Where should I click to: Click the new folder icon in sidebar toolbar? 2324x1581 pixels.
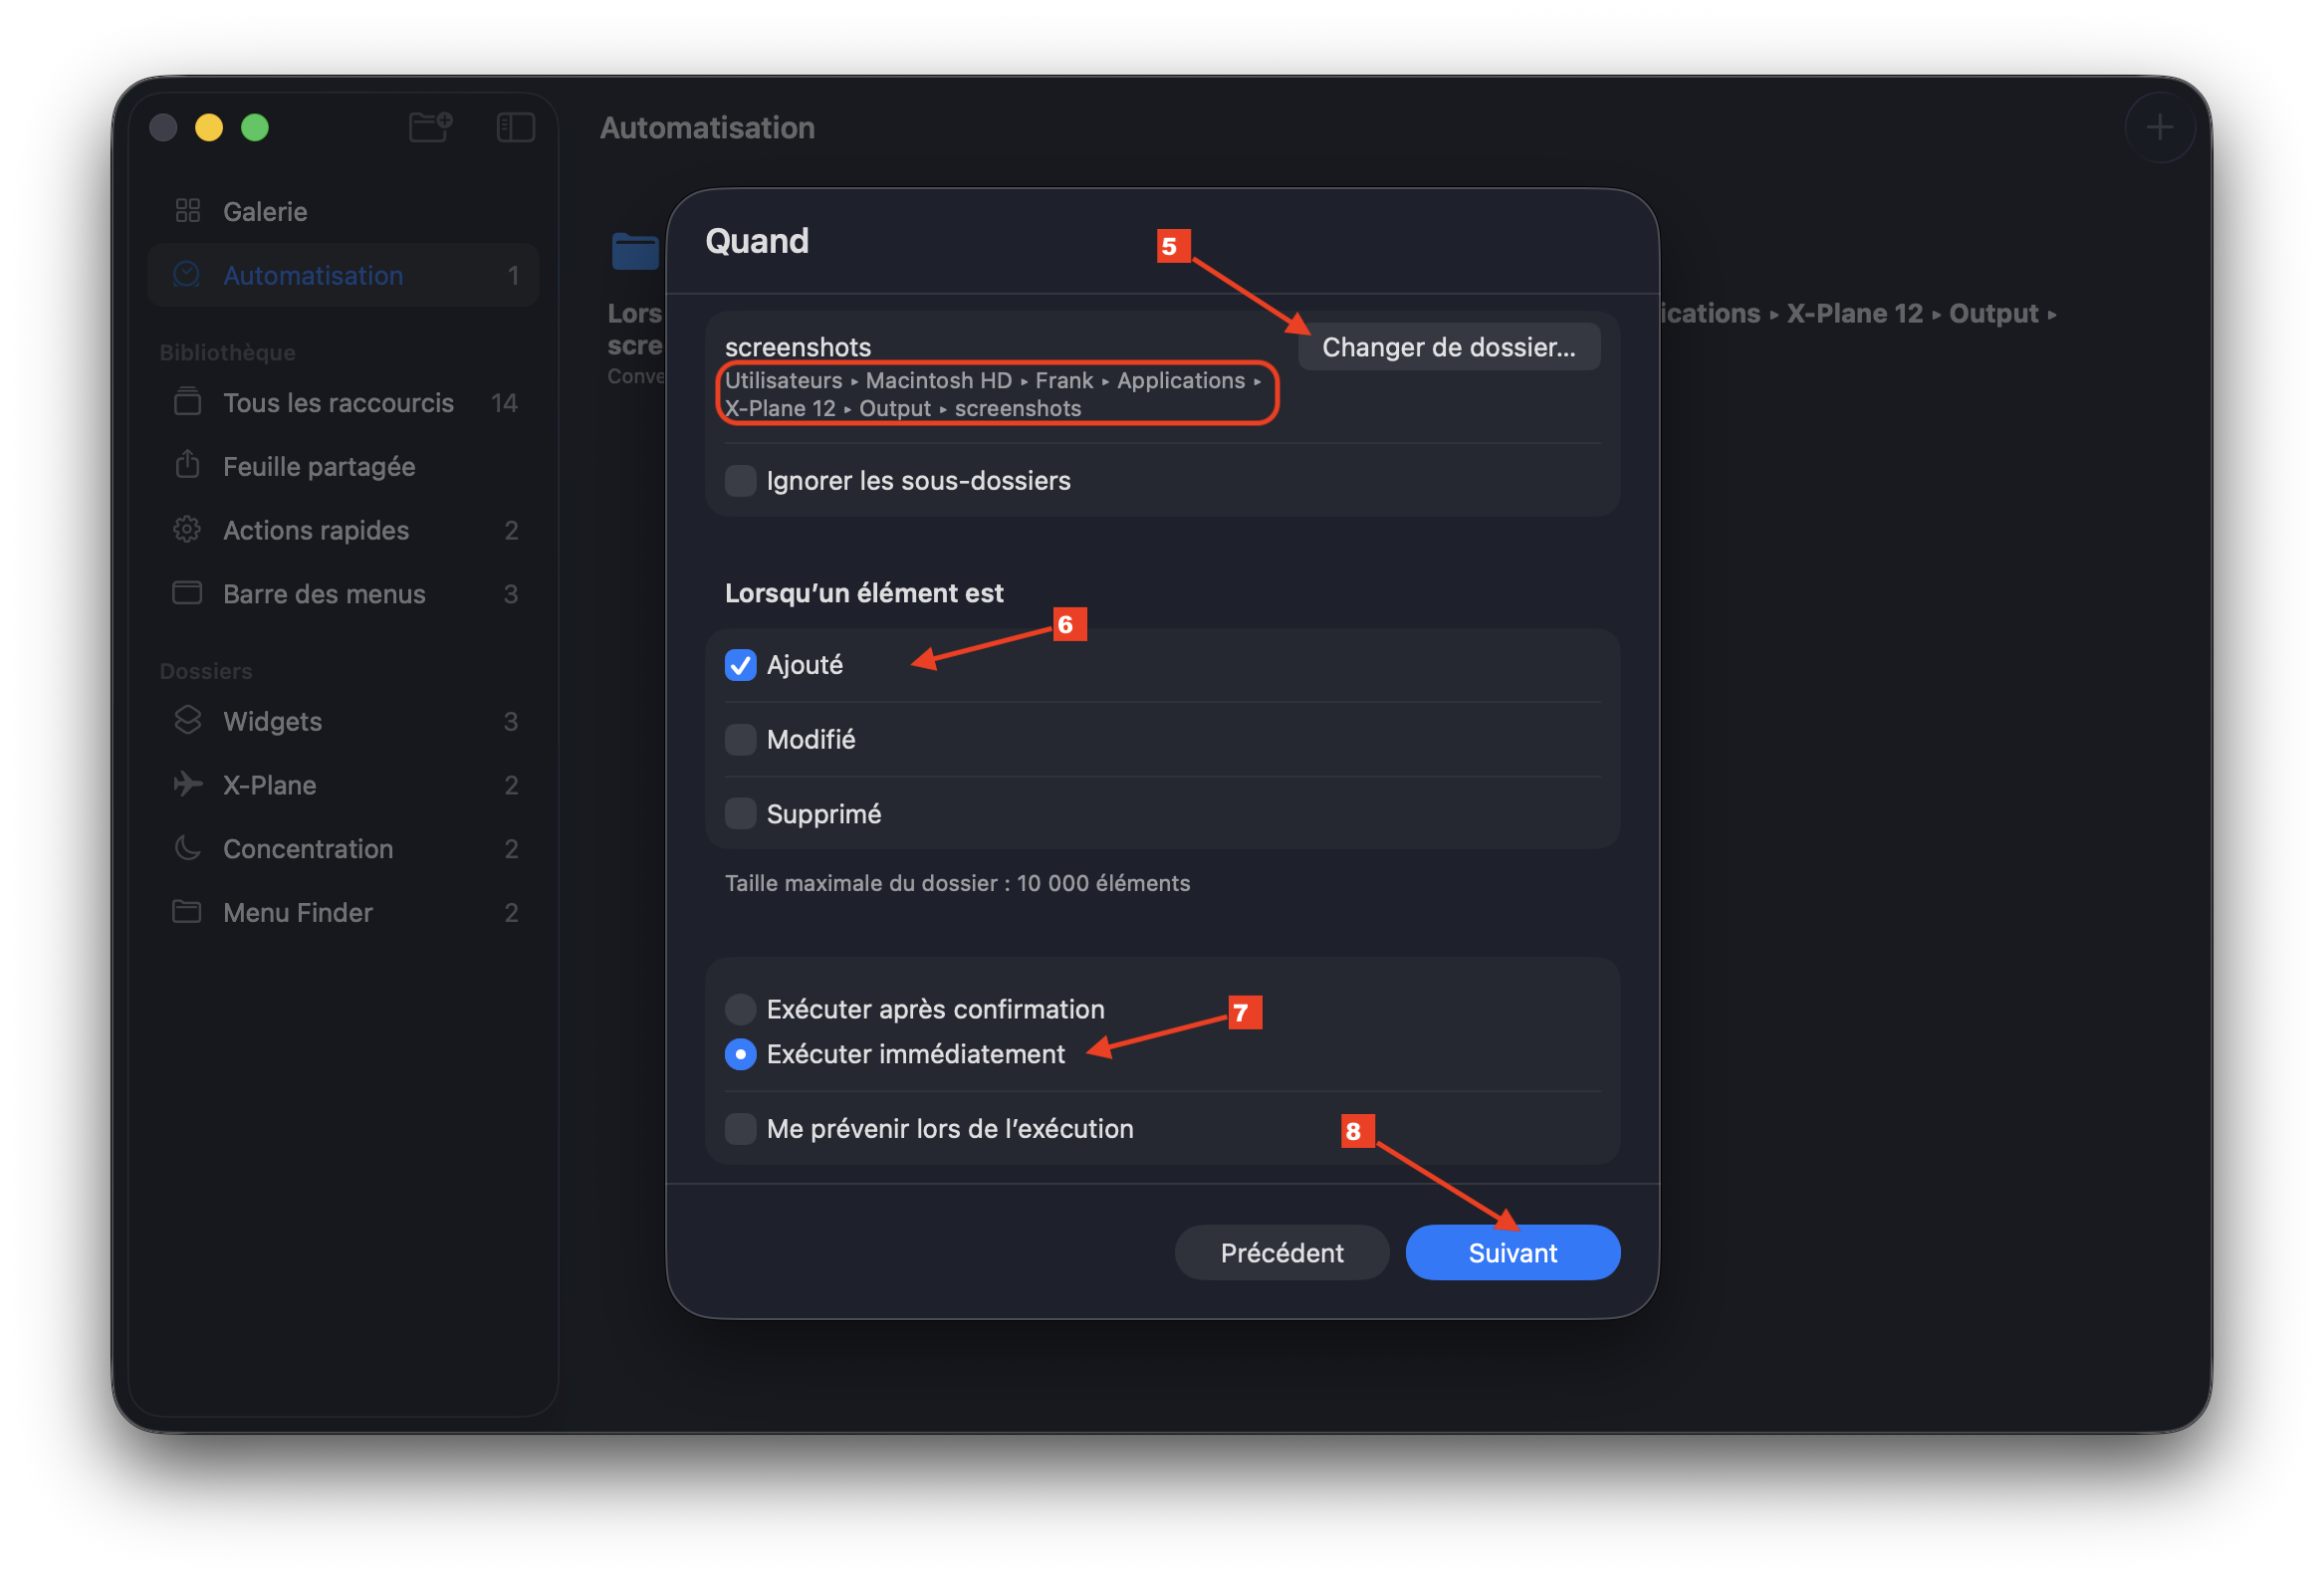tap(431, 127)
